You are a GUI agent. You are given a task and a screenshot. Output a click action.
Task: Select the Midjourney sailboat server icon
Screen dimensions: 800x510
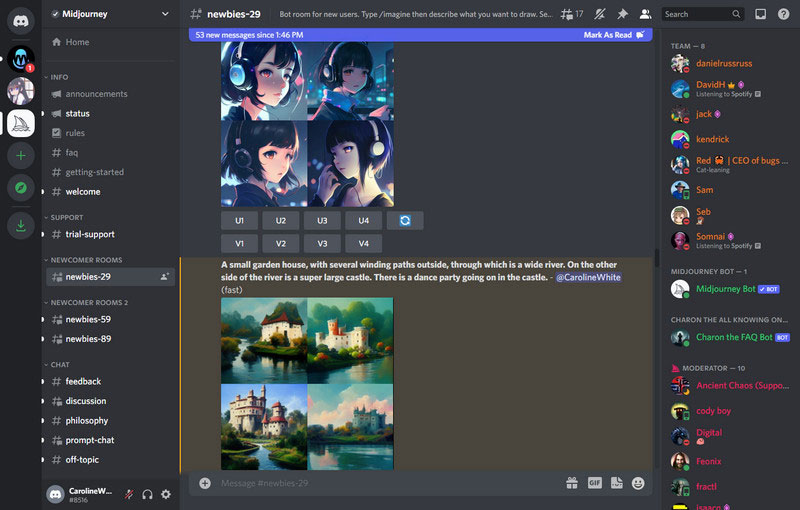[x=21, y=123]
